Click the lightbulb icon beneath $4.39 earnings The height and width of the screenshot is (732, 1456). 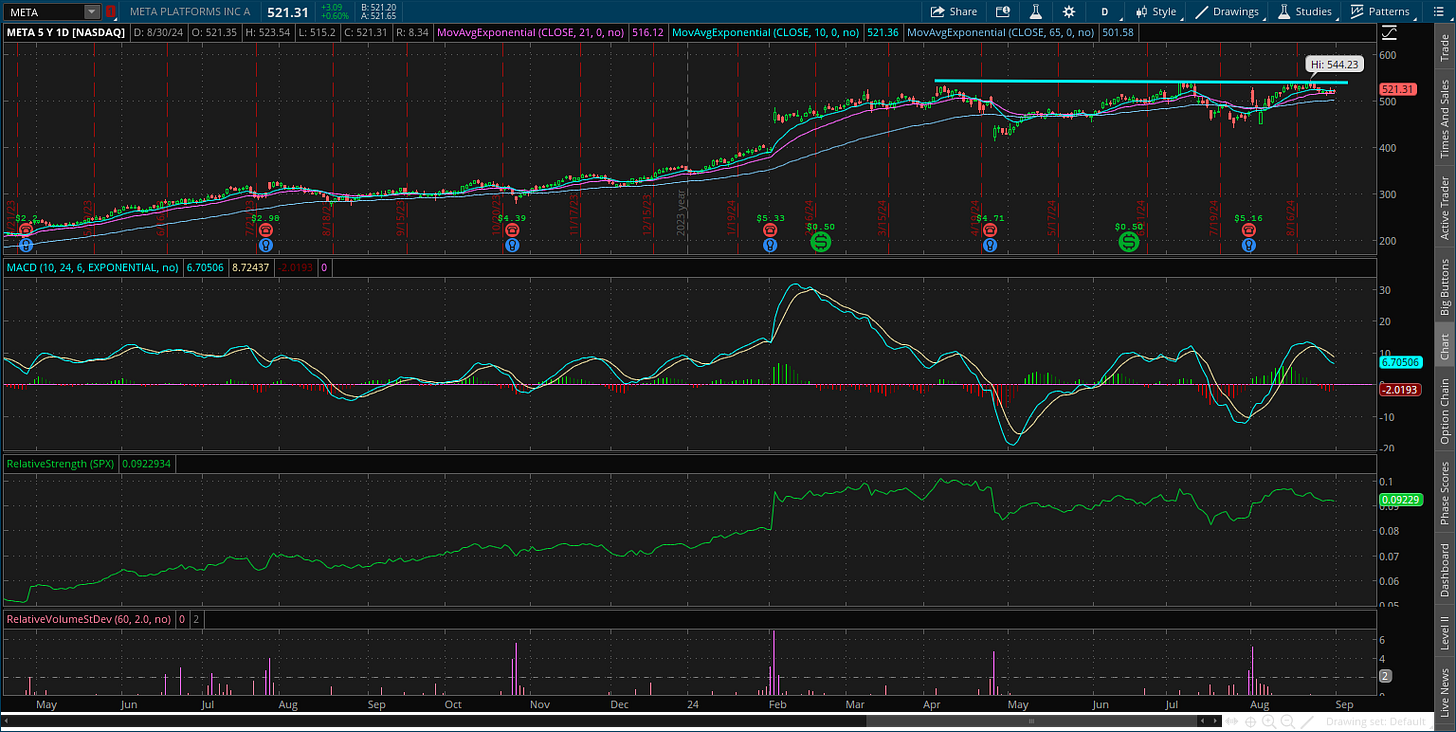pos(511,244)
